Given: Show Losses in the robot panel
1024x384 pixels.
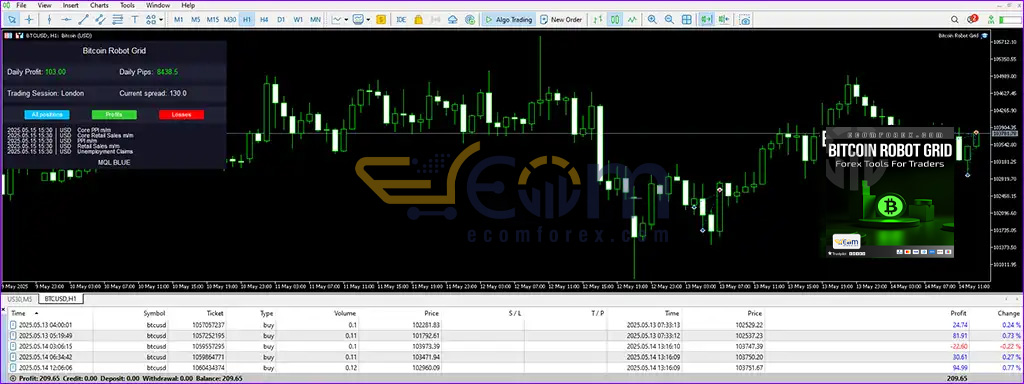Looking at the screenshot, I should (182, 114).
